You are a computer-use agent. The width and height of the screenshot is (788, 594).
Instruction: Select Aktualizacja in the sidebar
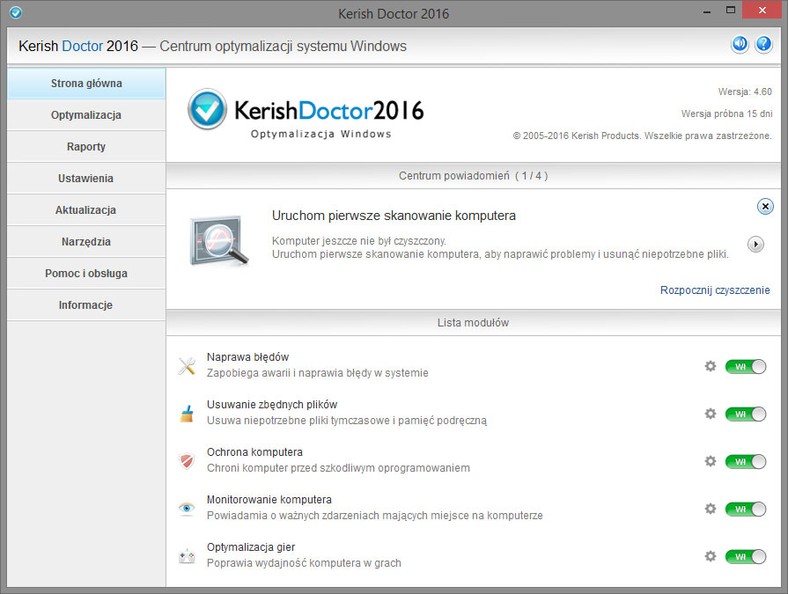86,210
